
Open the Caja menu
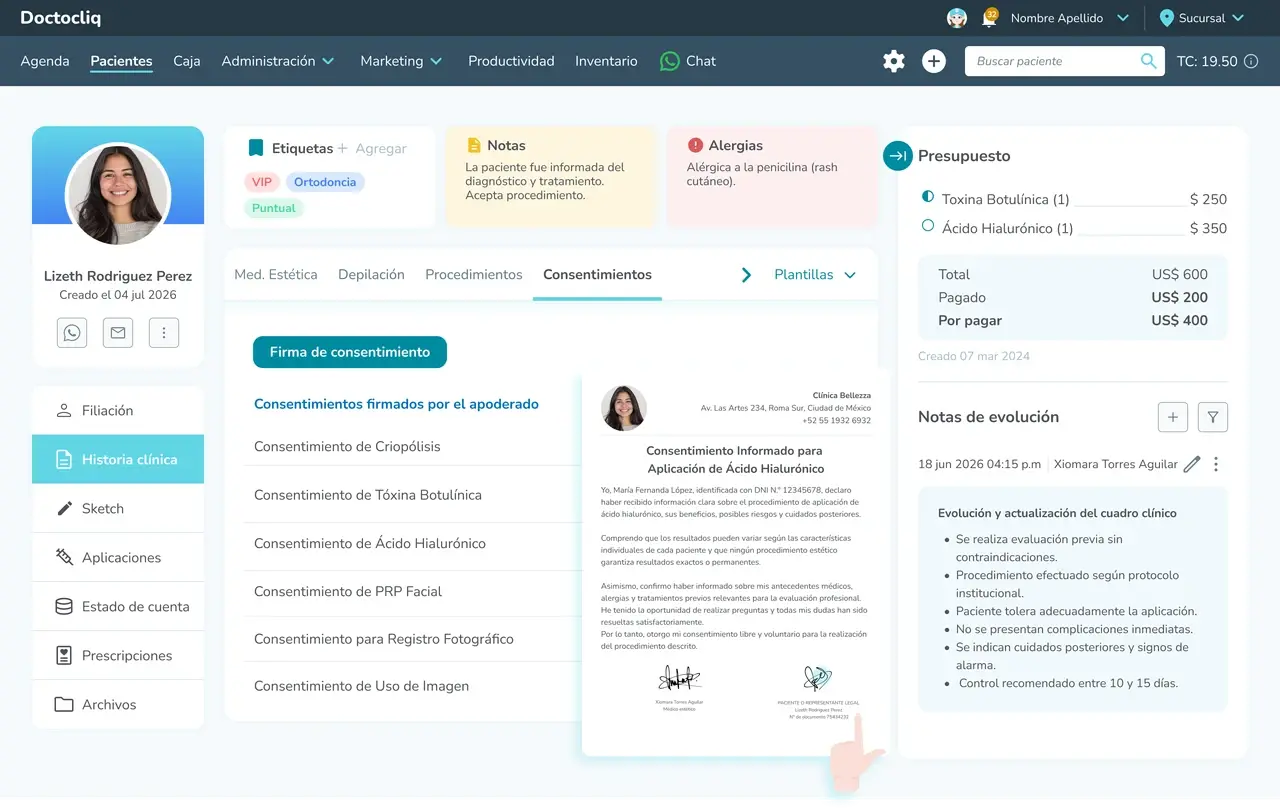tap(187, 61)
